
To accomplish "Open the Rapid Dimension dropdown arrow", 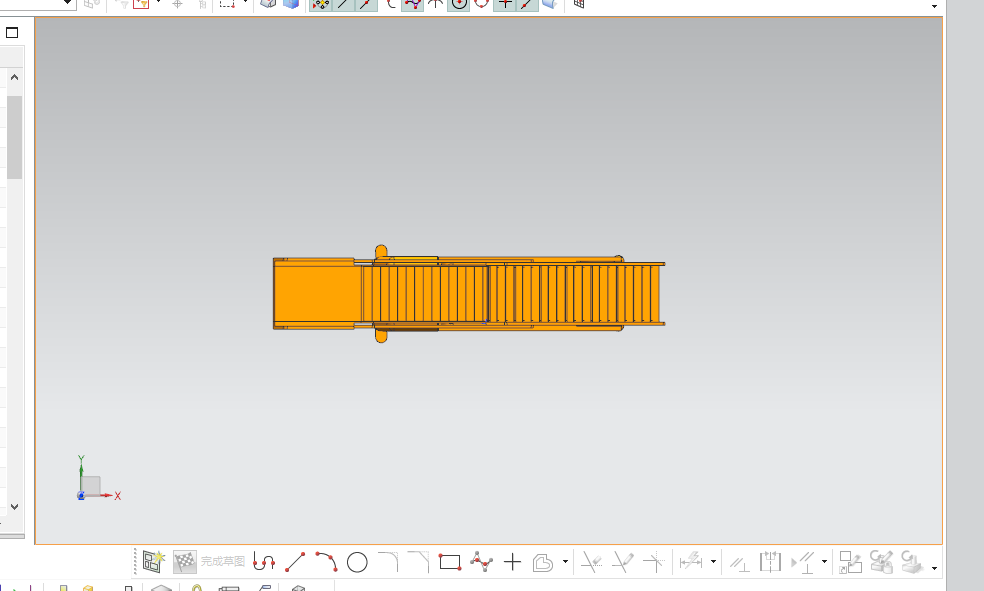I will (713, 562).
